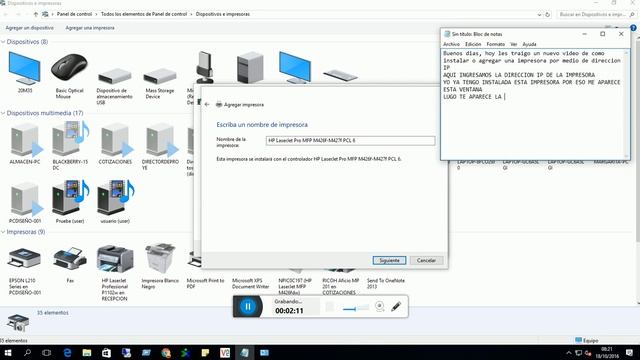Image resolution: width=640 pixels, height=360 pixels.
Task: Open Notepad Archivo menu
Action: click(451, 44)
